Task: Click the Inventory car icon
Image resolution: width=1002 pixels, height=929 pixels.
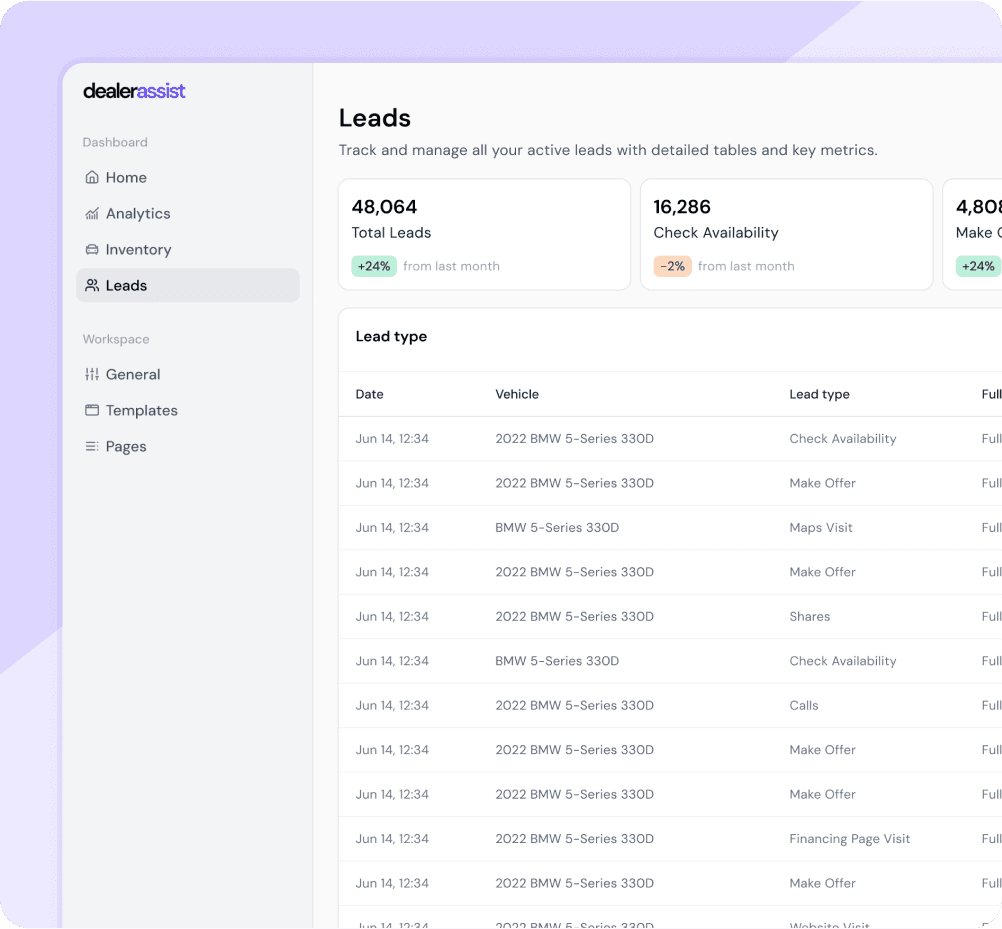Action: [91, 249]
